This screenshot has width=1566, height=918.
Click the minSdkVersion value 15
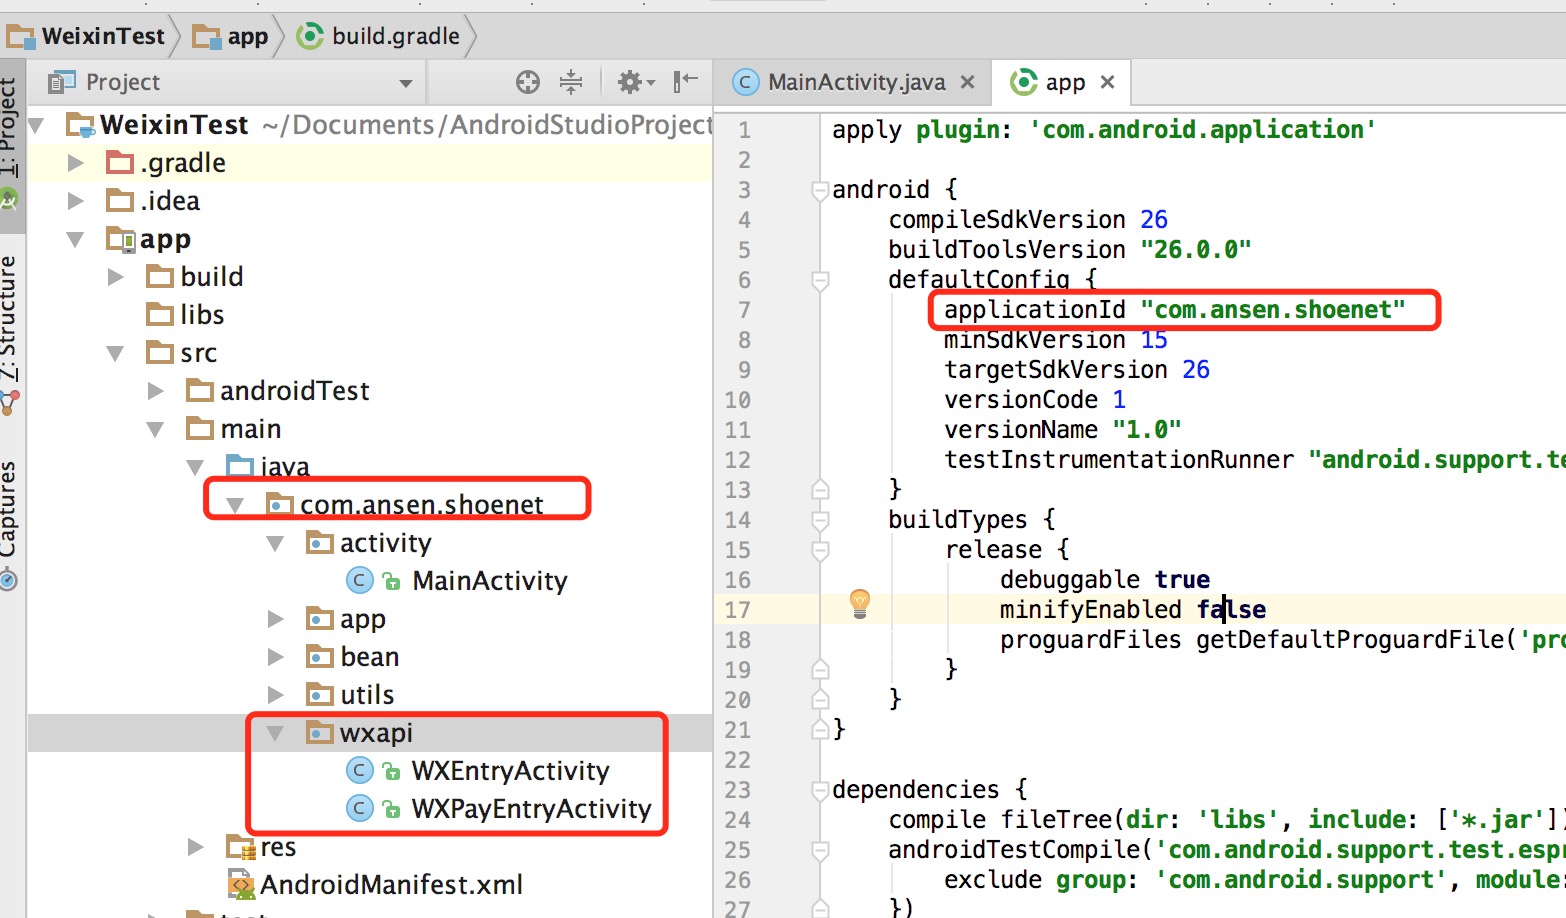tap(1154, 340)
